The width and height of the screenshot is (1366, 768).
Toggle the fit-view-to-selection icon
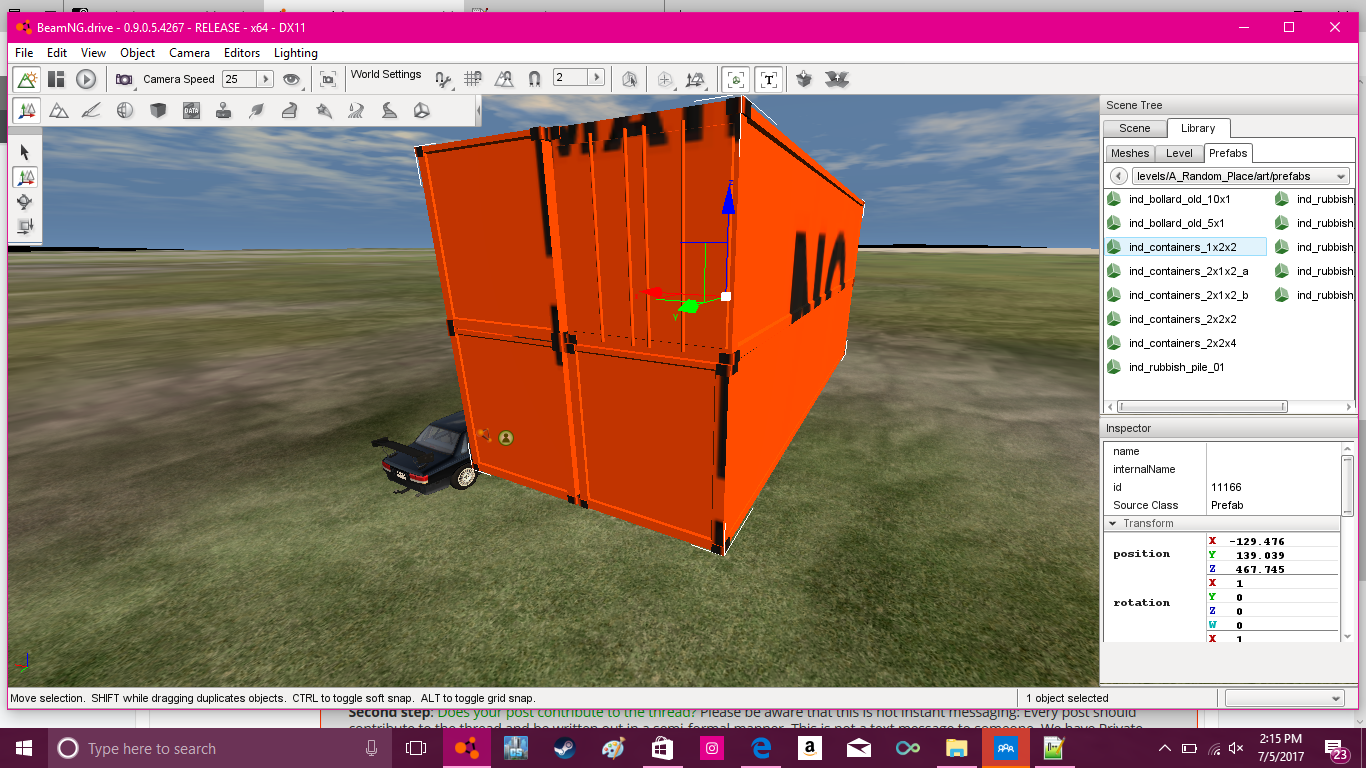pyautogui.click(x=736, y=79)
